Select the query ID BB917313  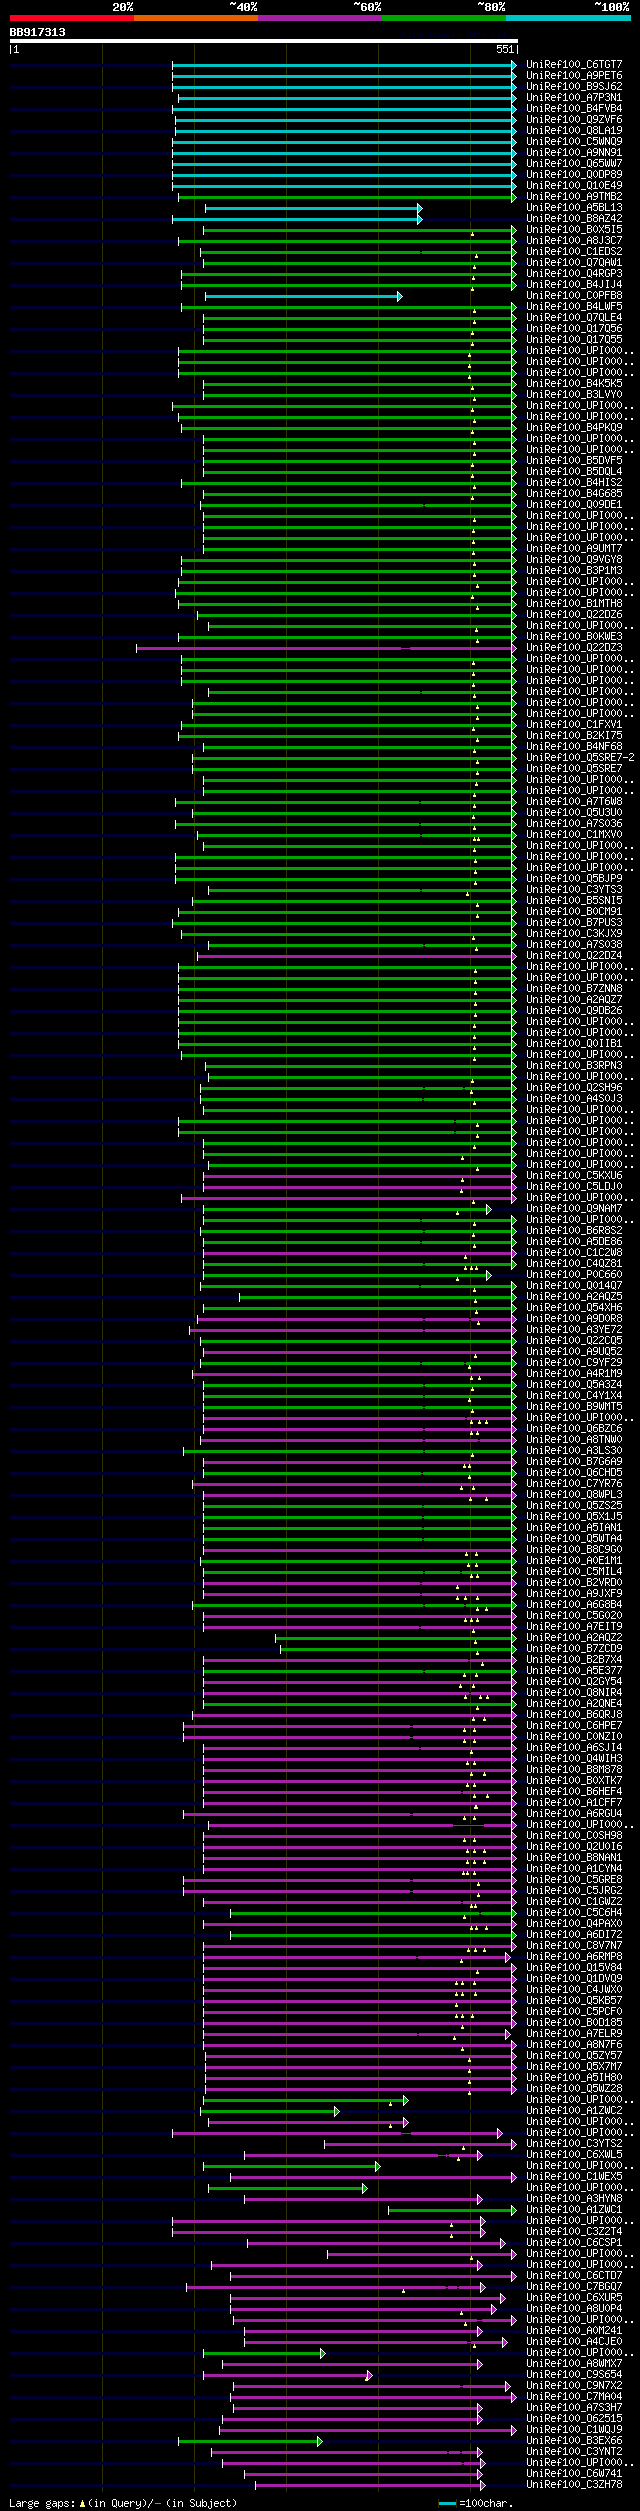(38, 32)
